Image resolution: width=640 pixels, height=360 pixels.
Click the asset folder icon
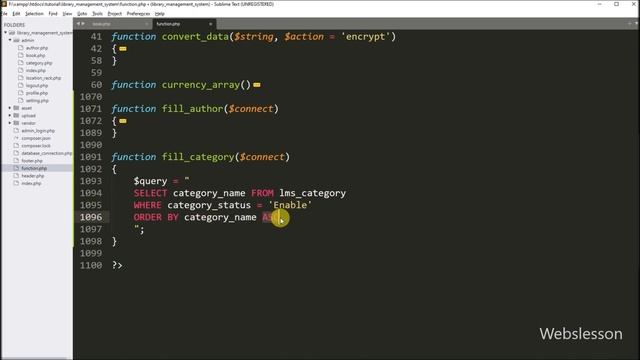point(16,108)
